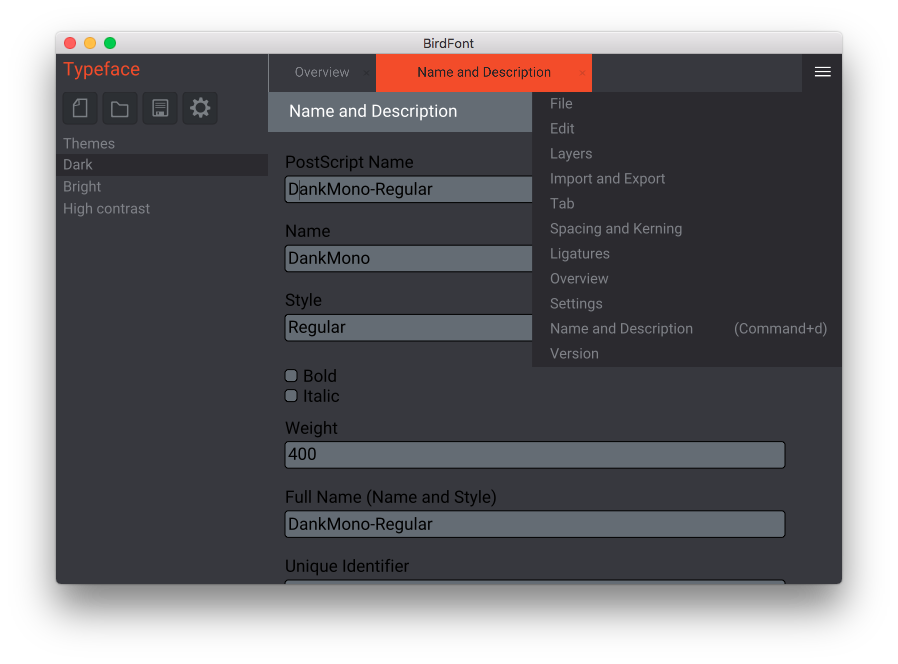Switch to the Overview tab

321,73
